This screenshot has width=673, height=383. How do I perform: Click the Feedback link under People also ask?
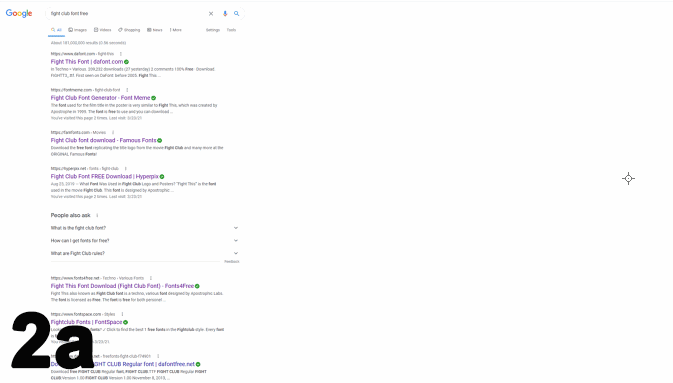[x=232, y=261]
